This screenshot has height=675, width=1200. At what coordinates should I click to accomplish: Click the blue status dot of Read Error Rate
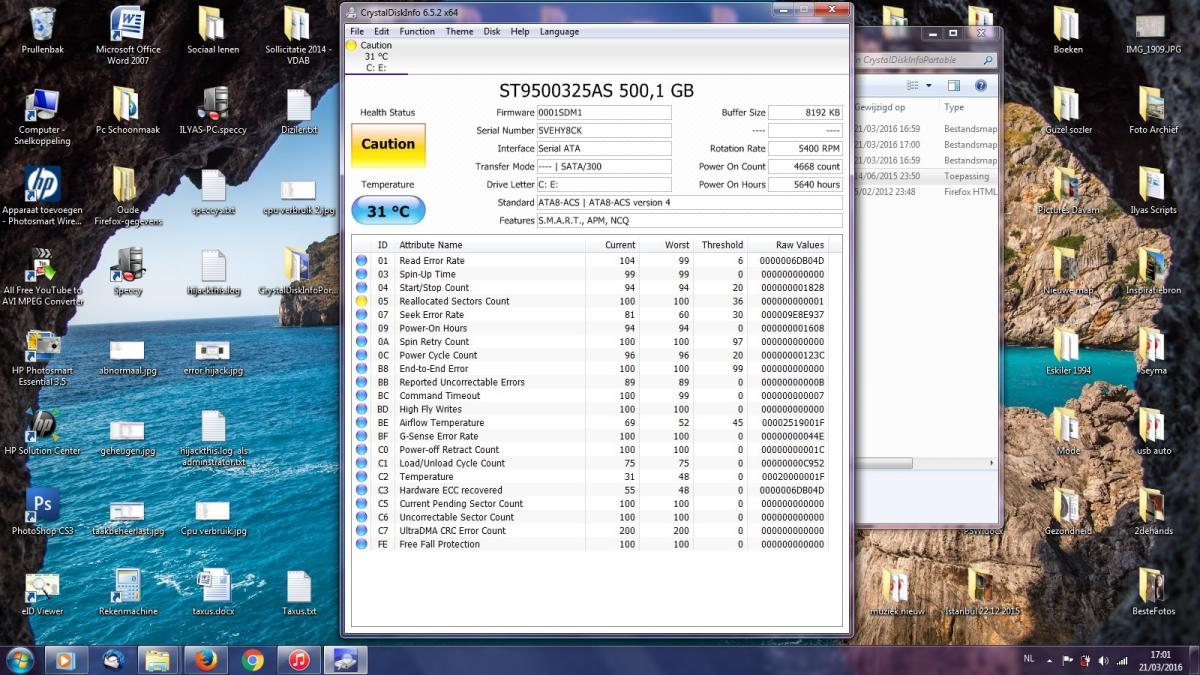362,260
